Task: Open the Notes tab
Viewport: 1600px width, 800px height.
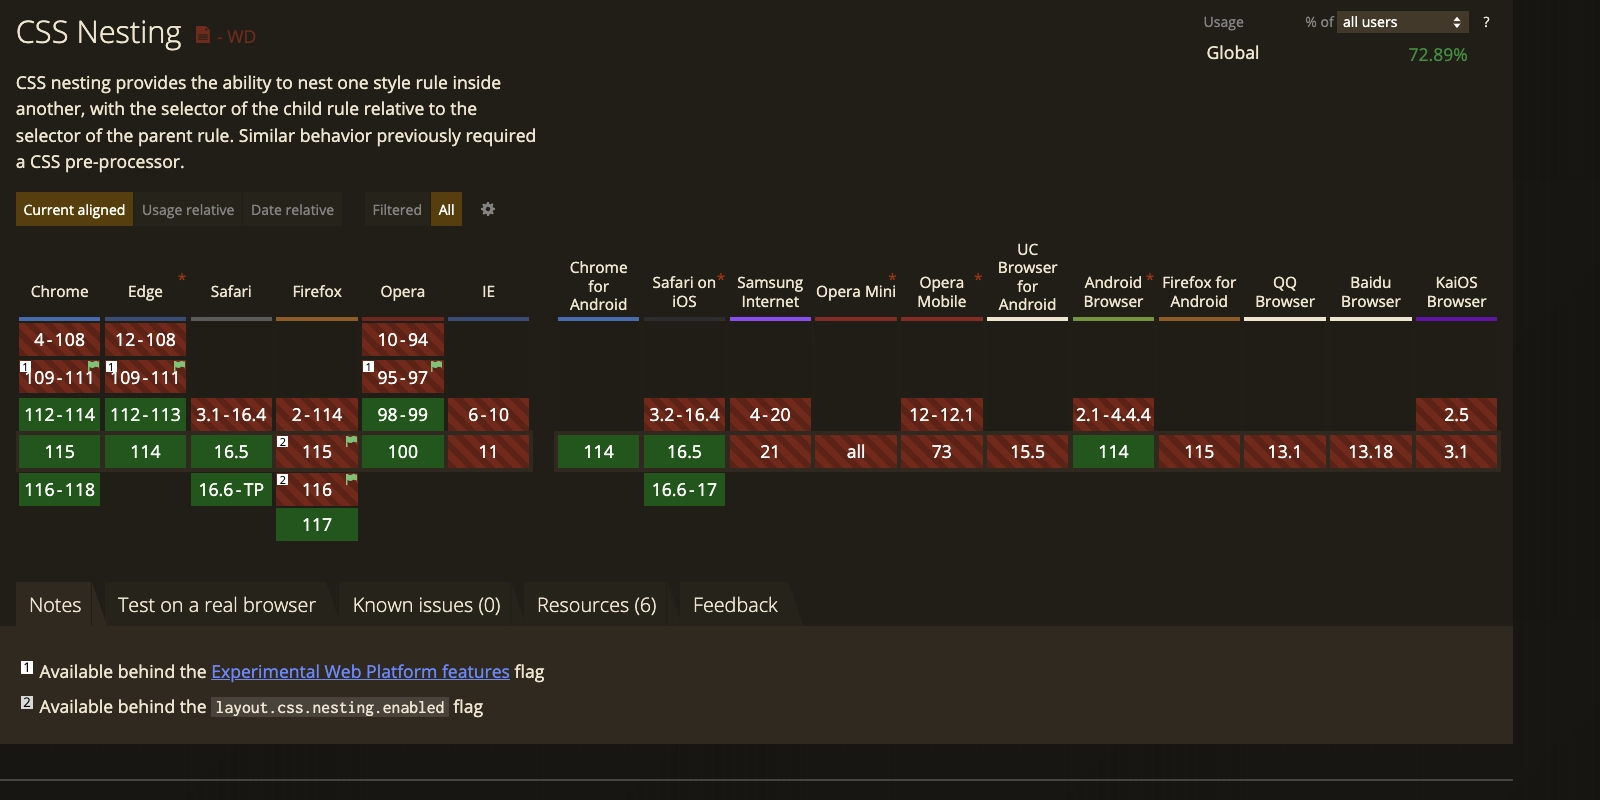Action: click(55, 605)
